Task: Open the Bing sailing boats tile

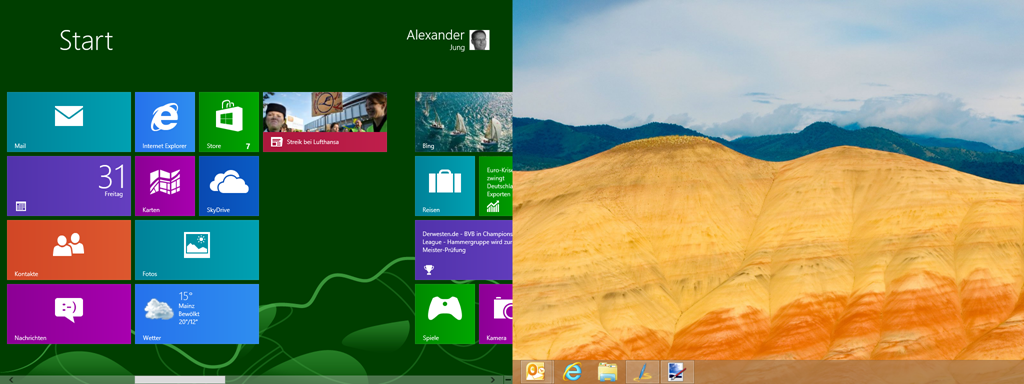Action: [464, 122]
